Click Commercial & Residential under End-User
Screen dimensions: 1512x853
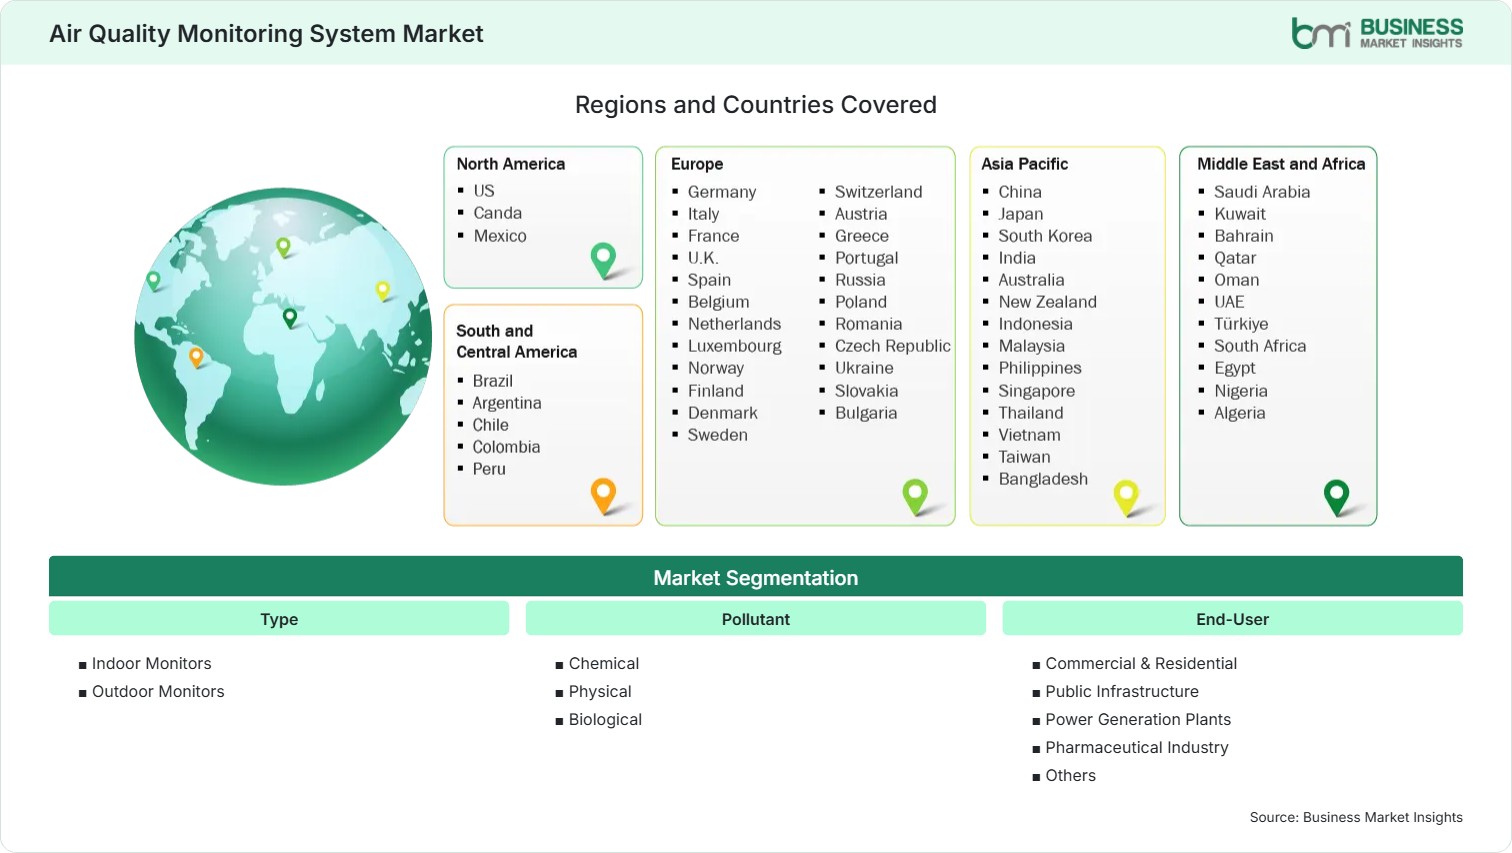coord(1141,664)
